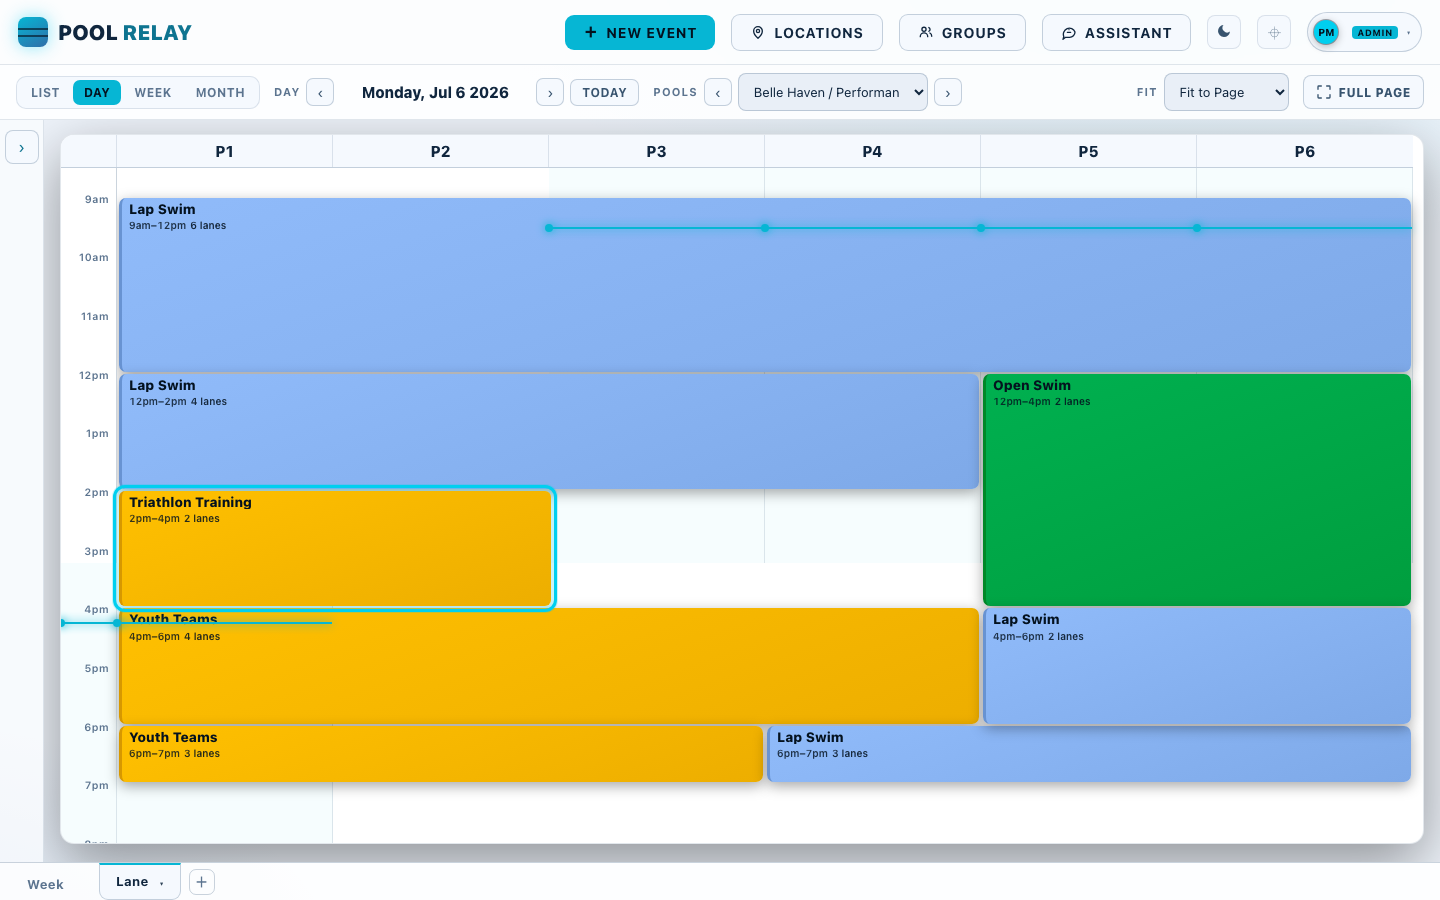
Task: Open the Lane tab dropdown caret
Action: (x=162, y=883)
